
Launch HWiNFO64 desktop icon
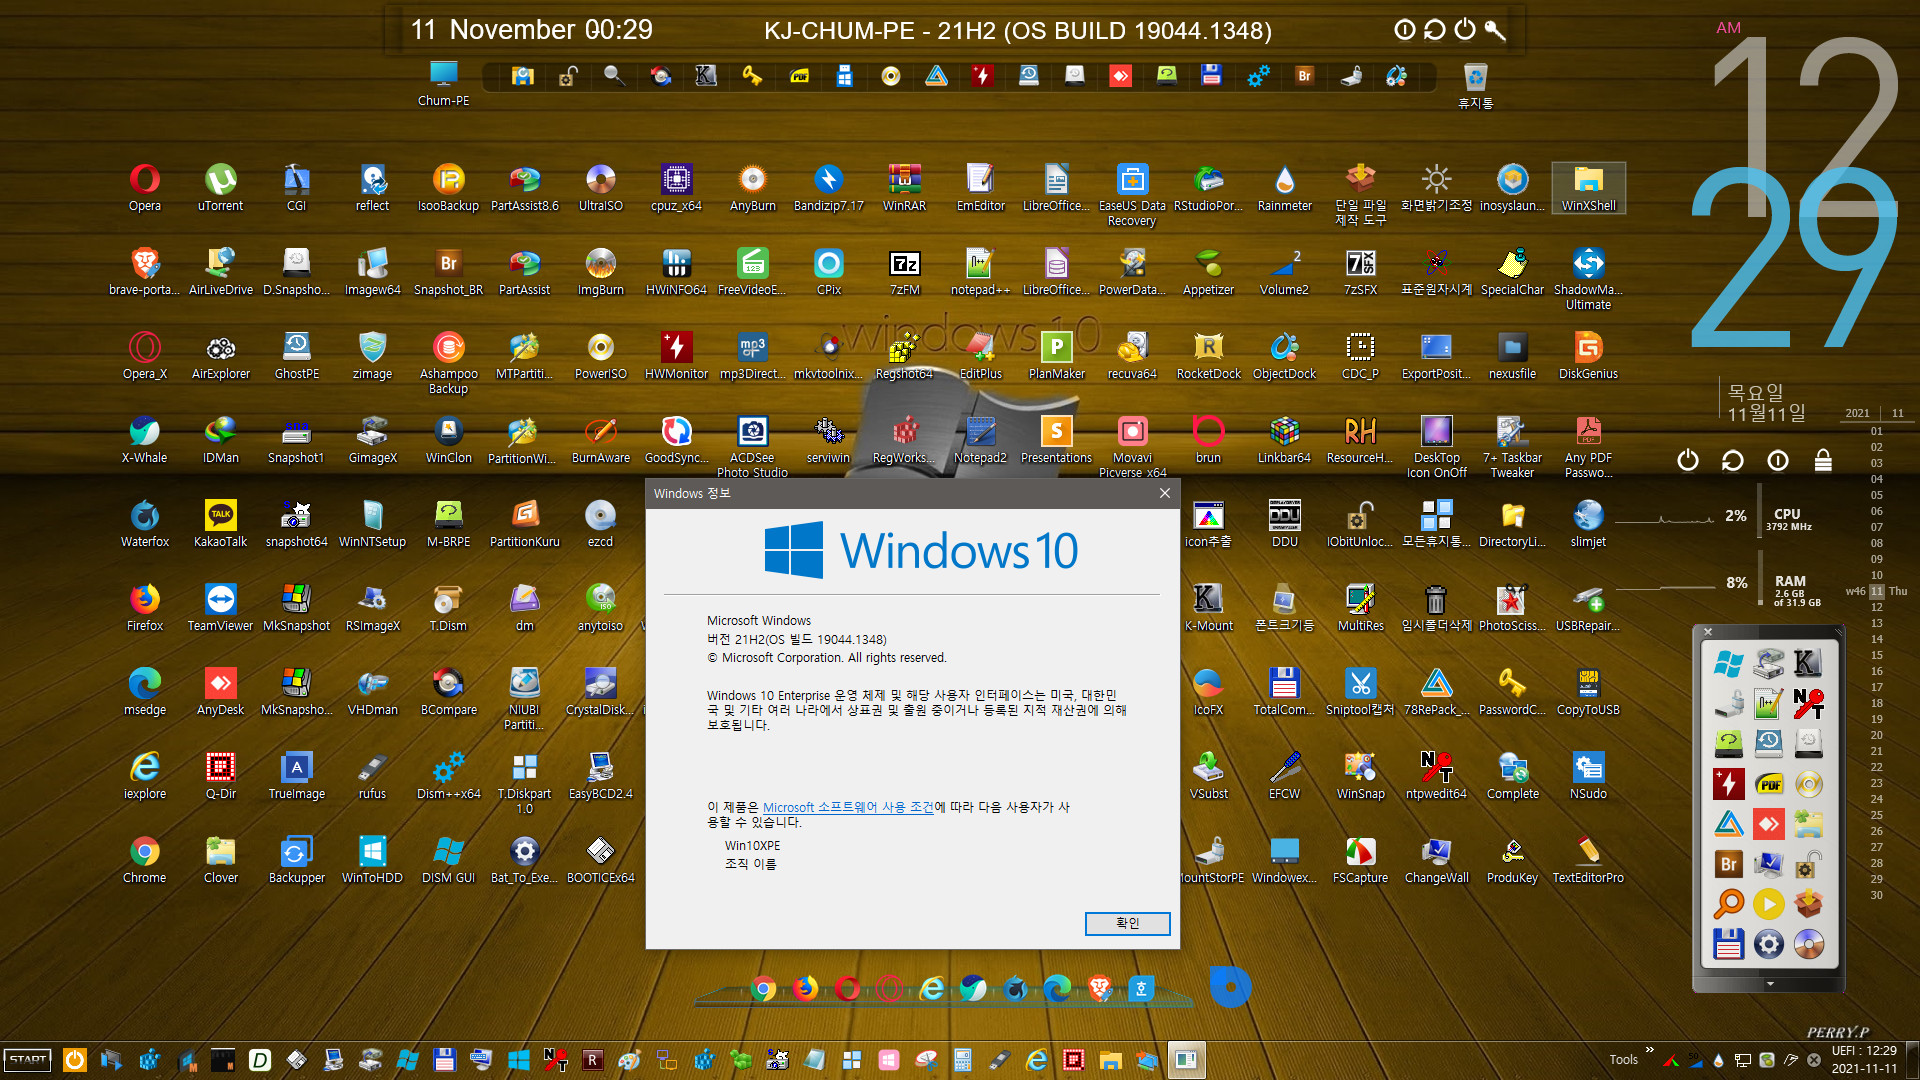click(677, 271)
